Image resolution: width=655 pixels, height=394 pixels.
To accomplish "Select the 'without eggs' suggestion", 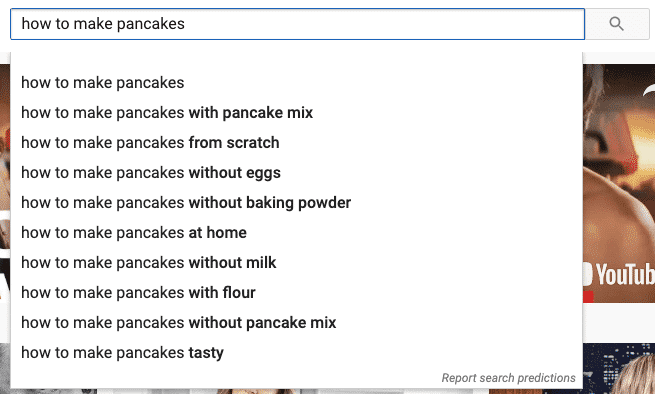I will click(296, 173).
